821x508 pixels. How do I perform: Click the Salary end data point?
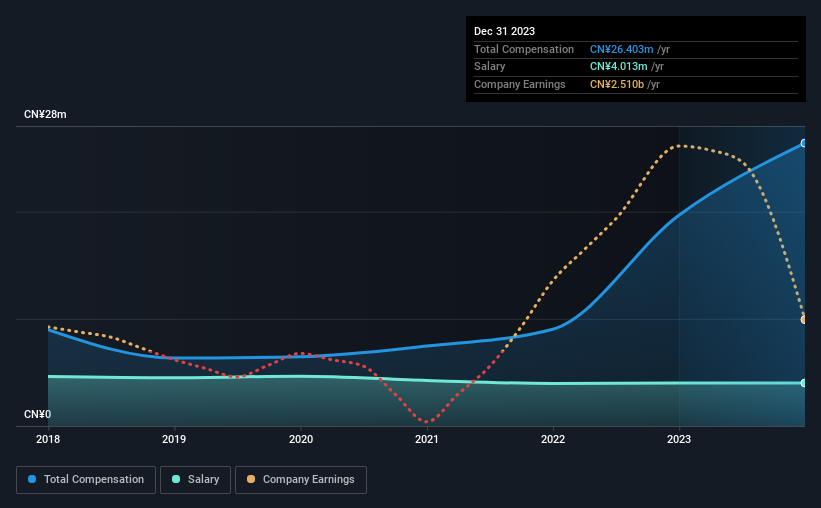[804, 383]
